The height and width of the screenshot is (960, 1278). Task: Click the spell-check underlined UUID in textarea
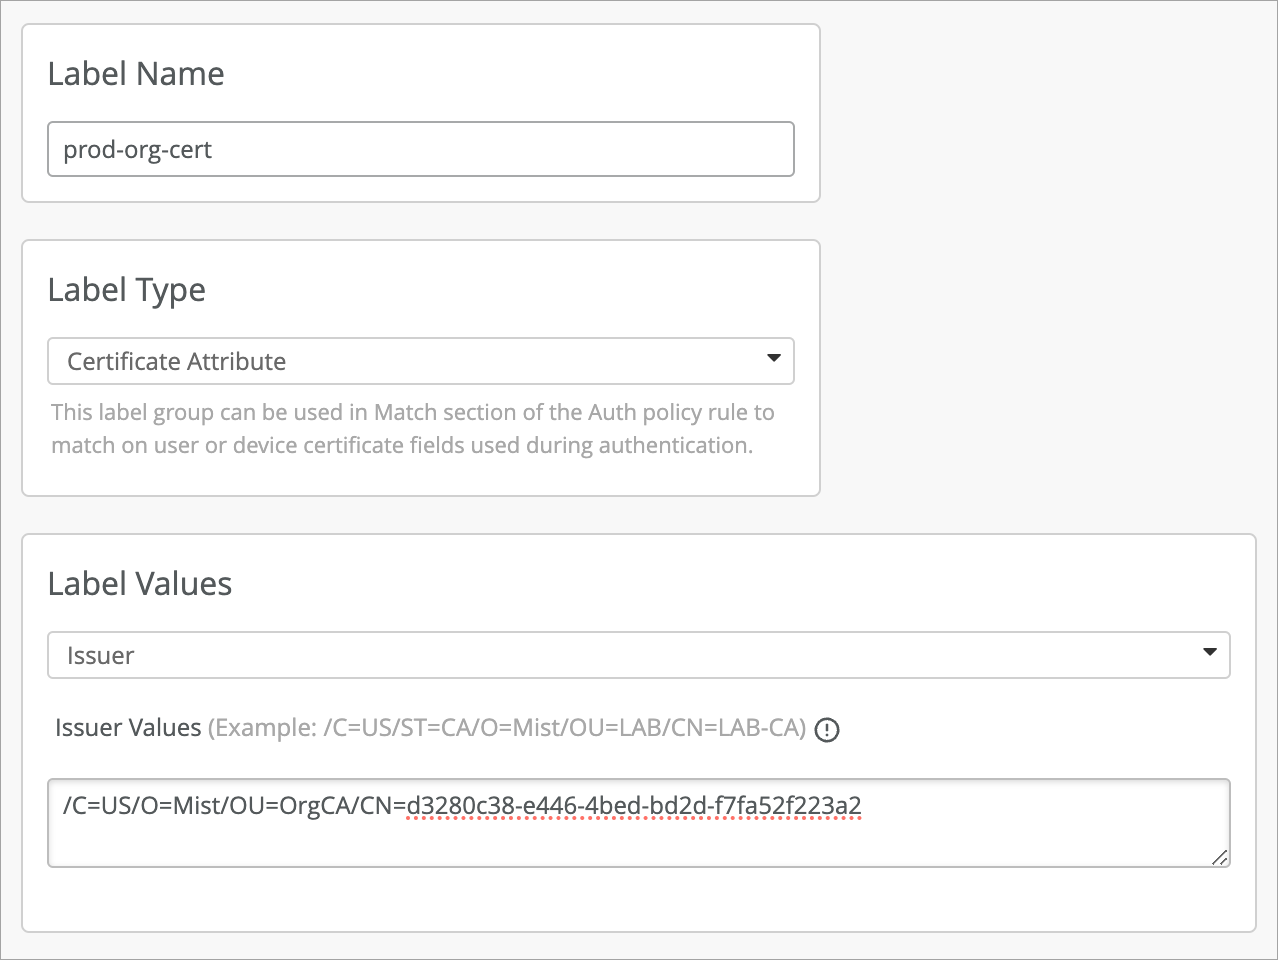(634, 806)
